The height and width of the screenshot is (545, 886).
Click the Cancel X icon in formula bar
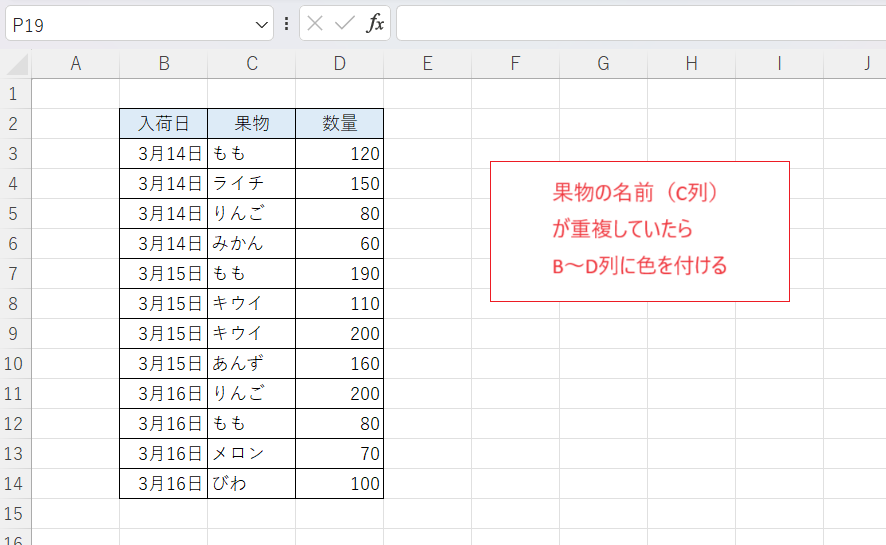(x=315, y=24)
